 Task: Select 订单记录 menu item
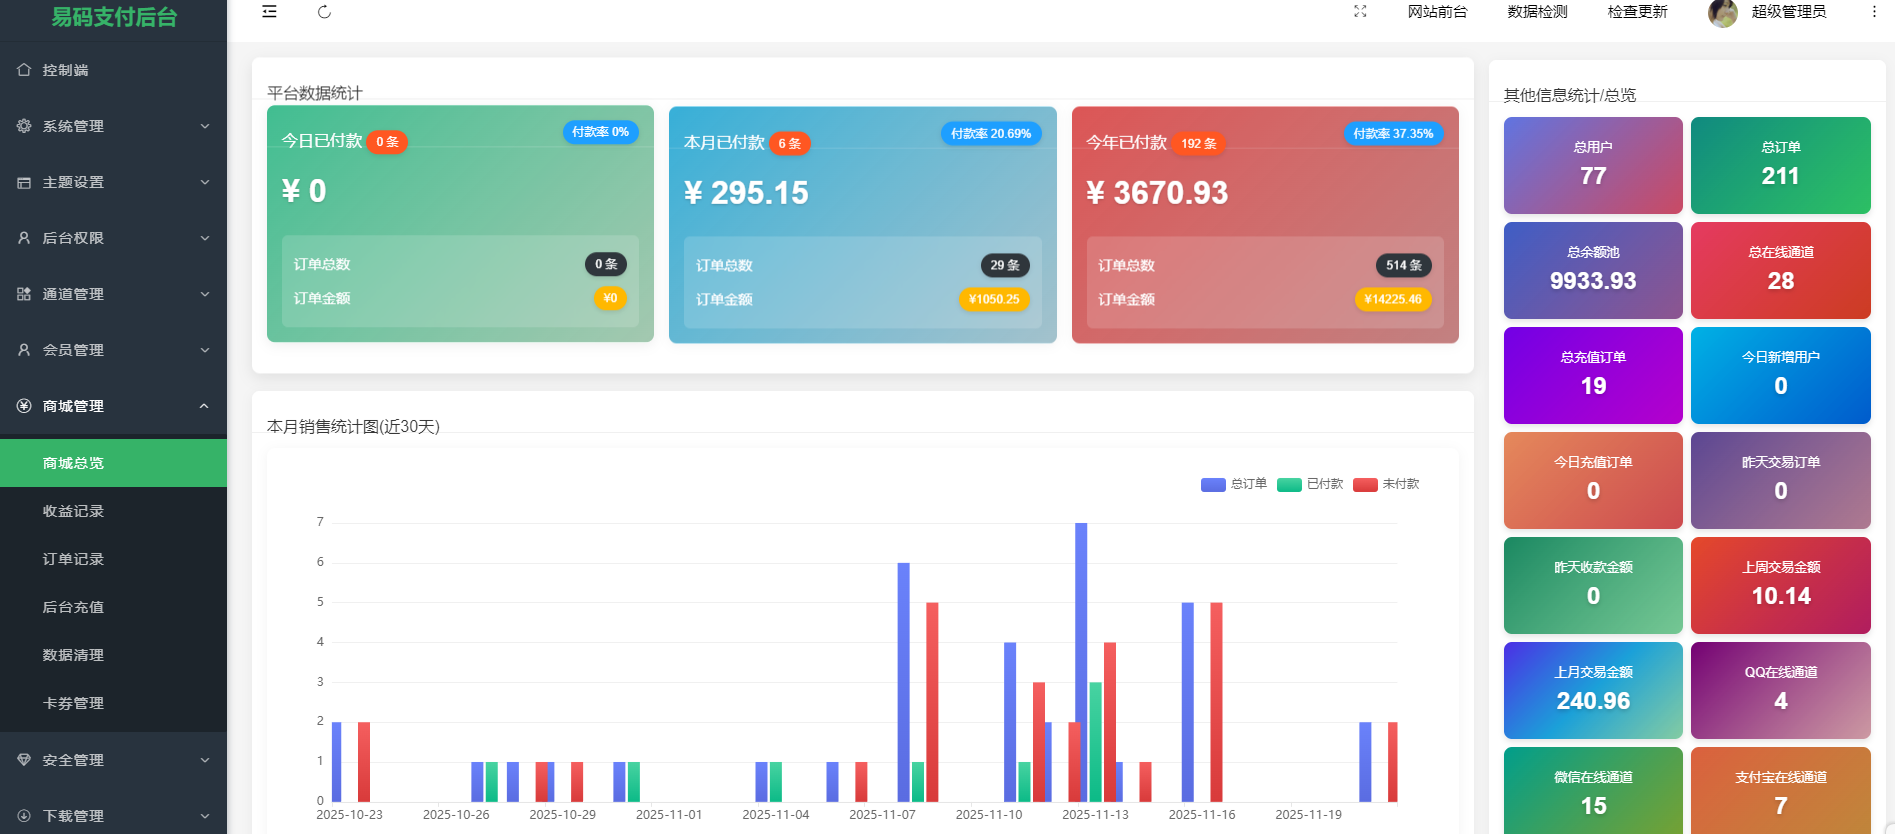(x=73, y=559)
